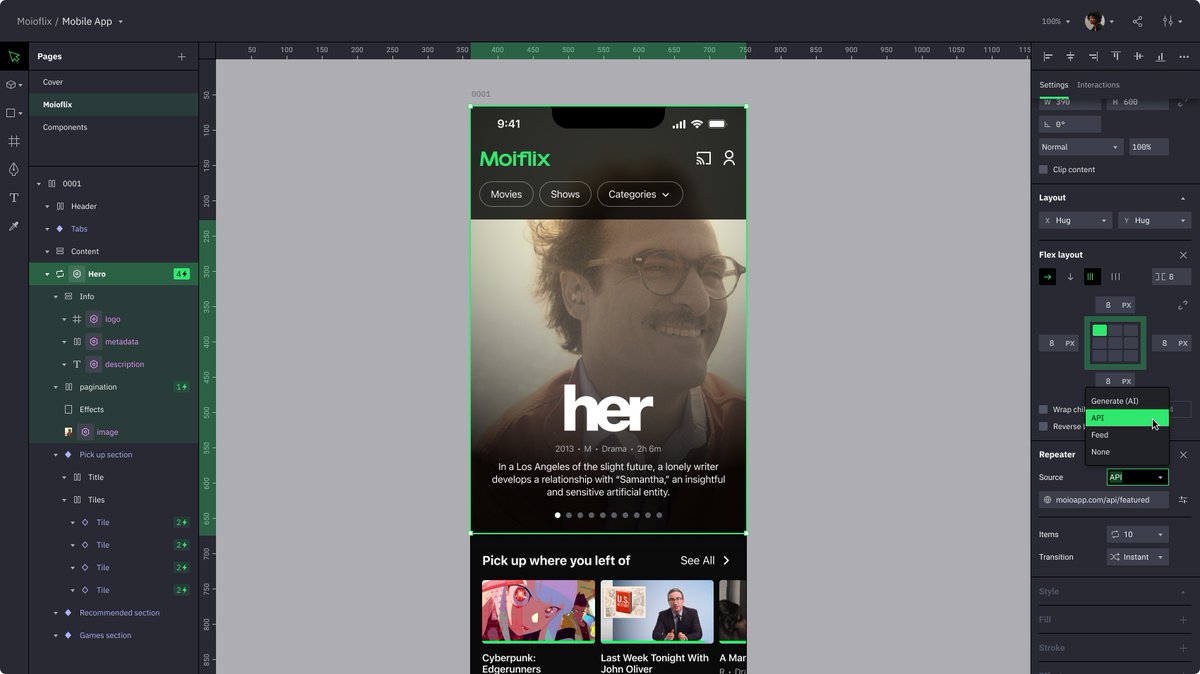Collapse the 0001 frame layer
The width and height of the screenshot is (1200, 674).
tap(39, 184)
